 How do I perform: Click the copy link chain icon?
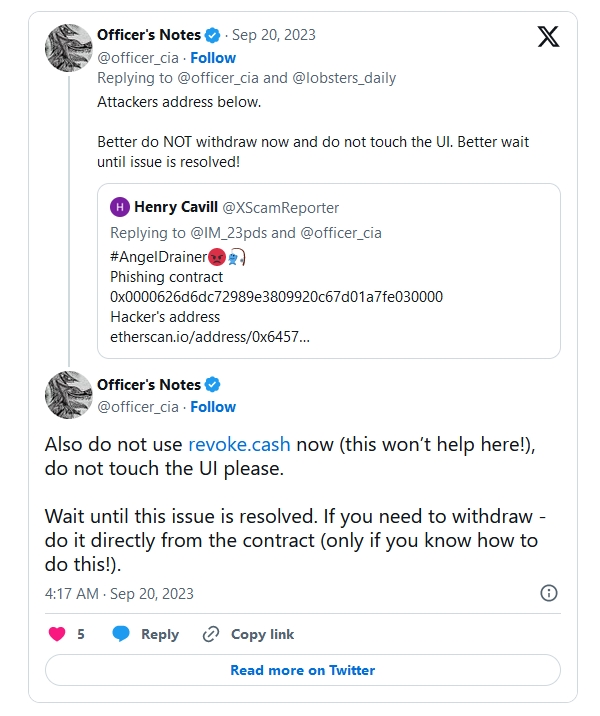pyautogui.click(x=210, y=634)
